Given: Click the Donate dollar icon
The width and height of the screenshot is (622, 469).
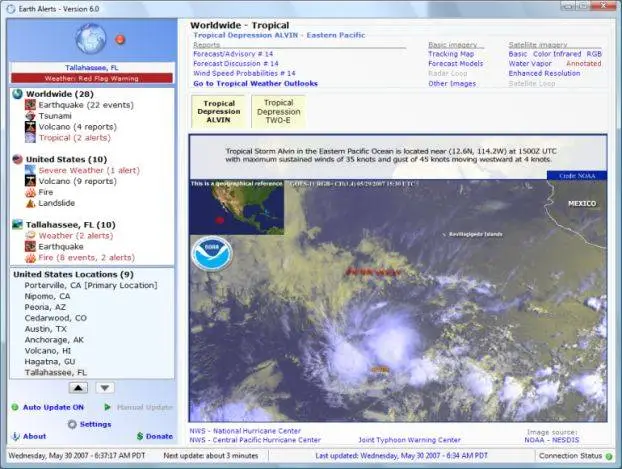Looking at the screenshot, I should pos(140,436).
